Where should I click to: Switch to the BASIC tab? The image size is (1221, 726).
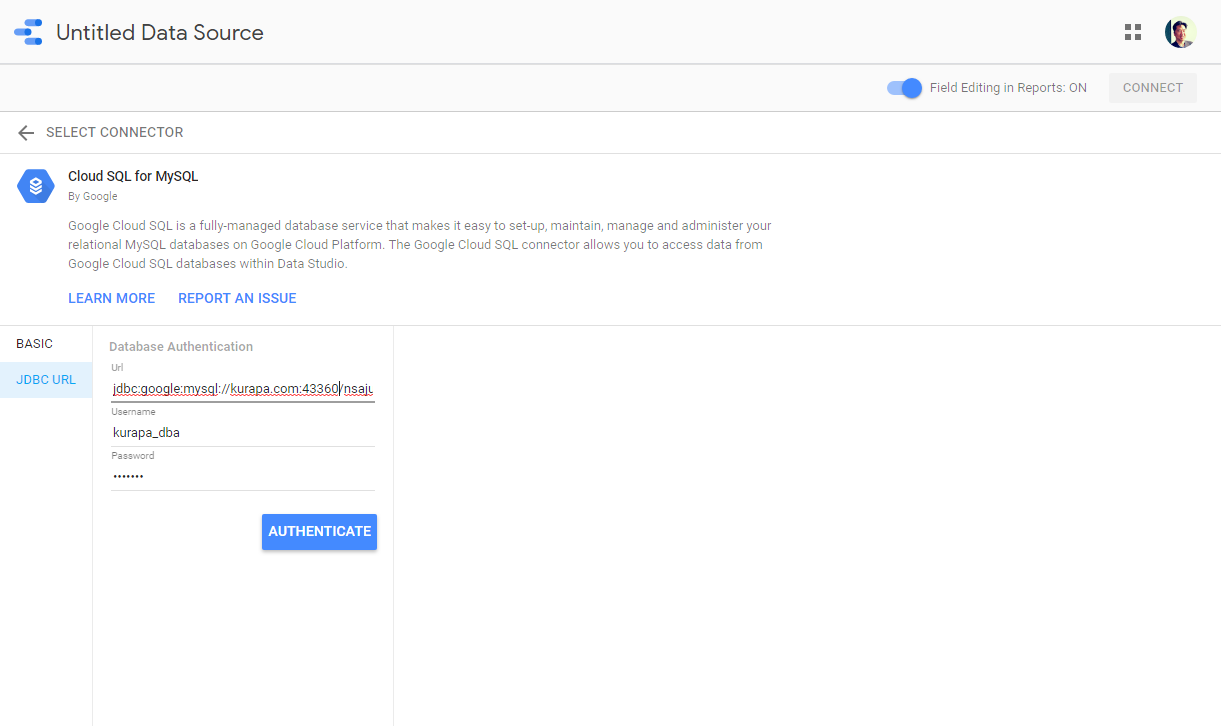[35, 344]
